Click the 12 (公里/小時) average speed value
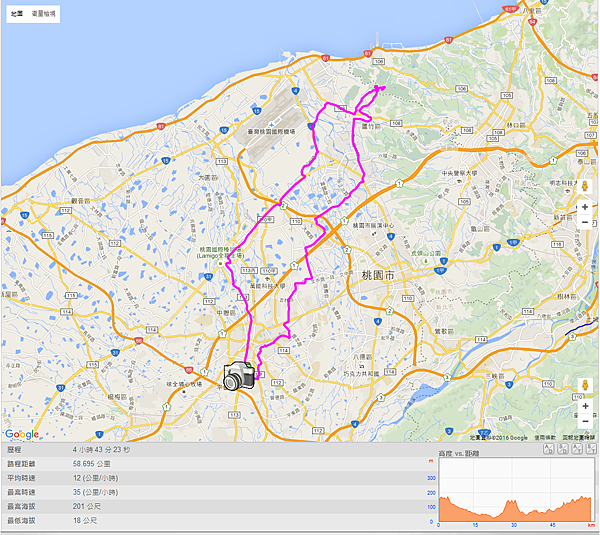This screenshot has height=535, width=600. tap(96, 478)
